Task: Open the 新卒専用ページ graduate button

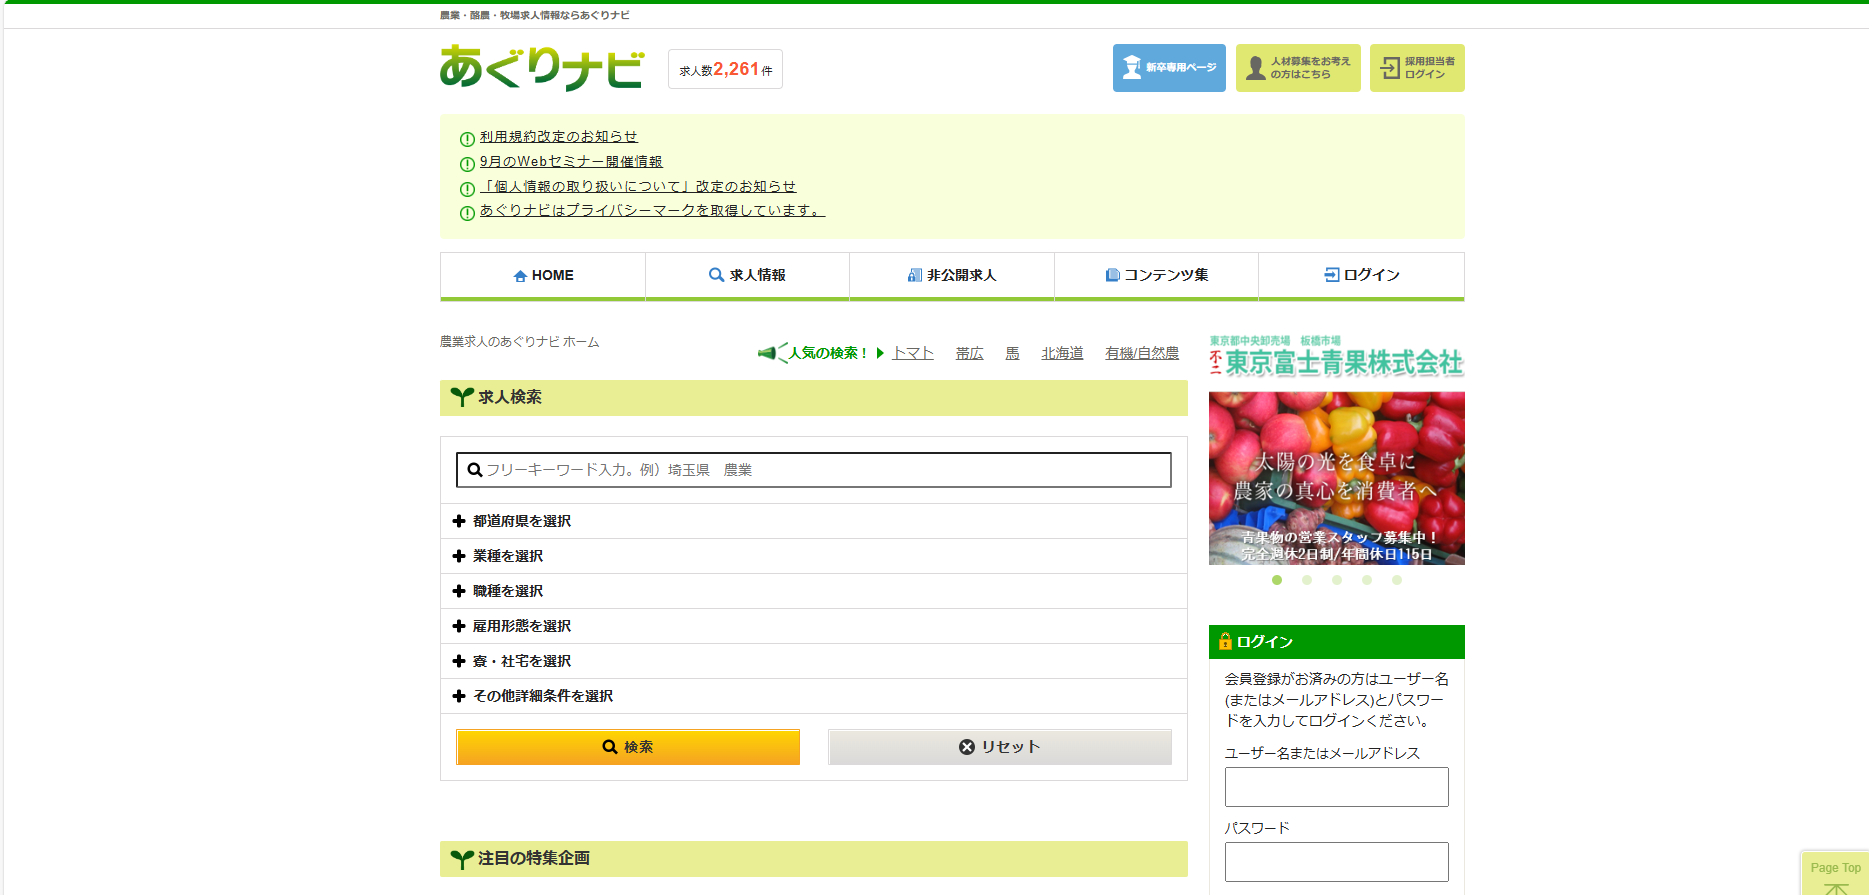Action: coord(1168,68)
